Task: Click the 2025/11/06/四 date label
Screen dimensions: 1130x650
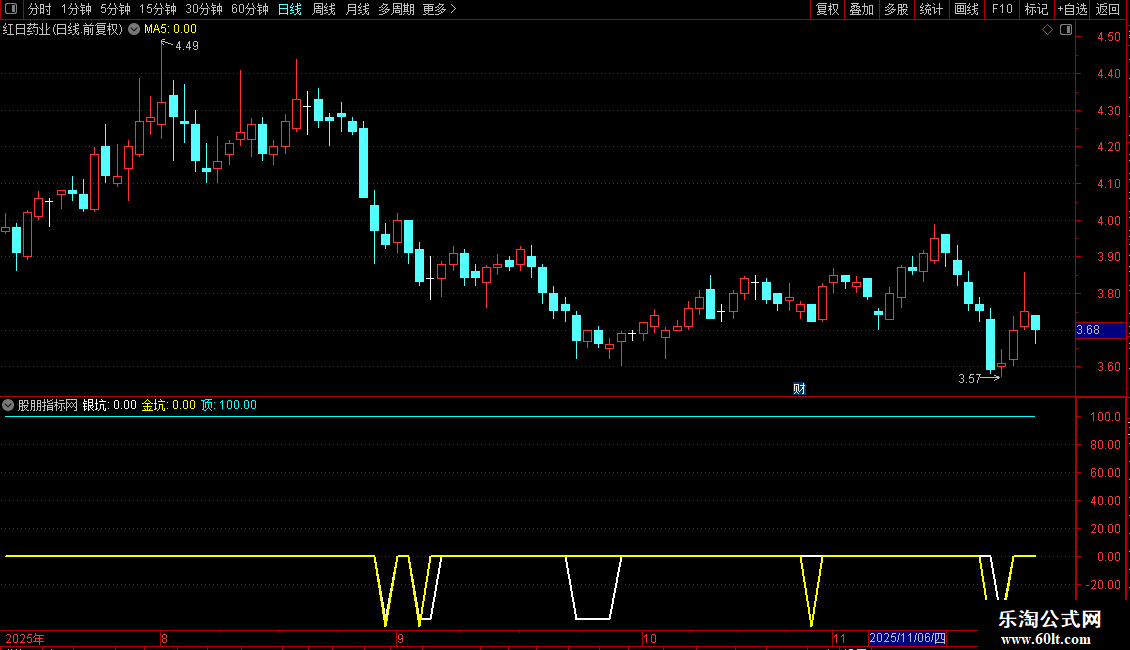Action: [907, 638]
